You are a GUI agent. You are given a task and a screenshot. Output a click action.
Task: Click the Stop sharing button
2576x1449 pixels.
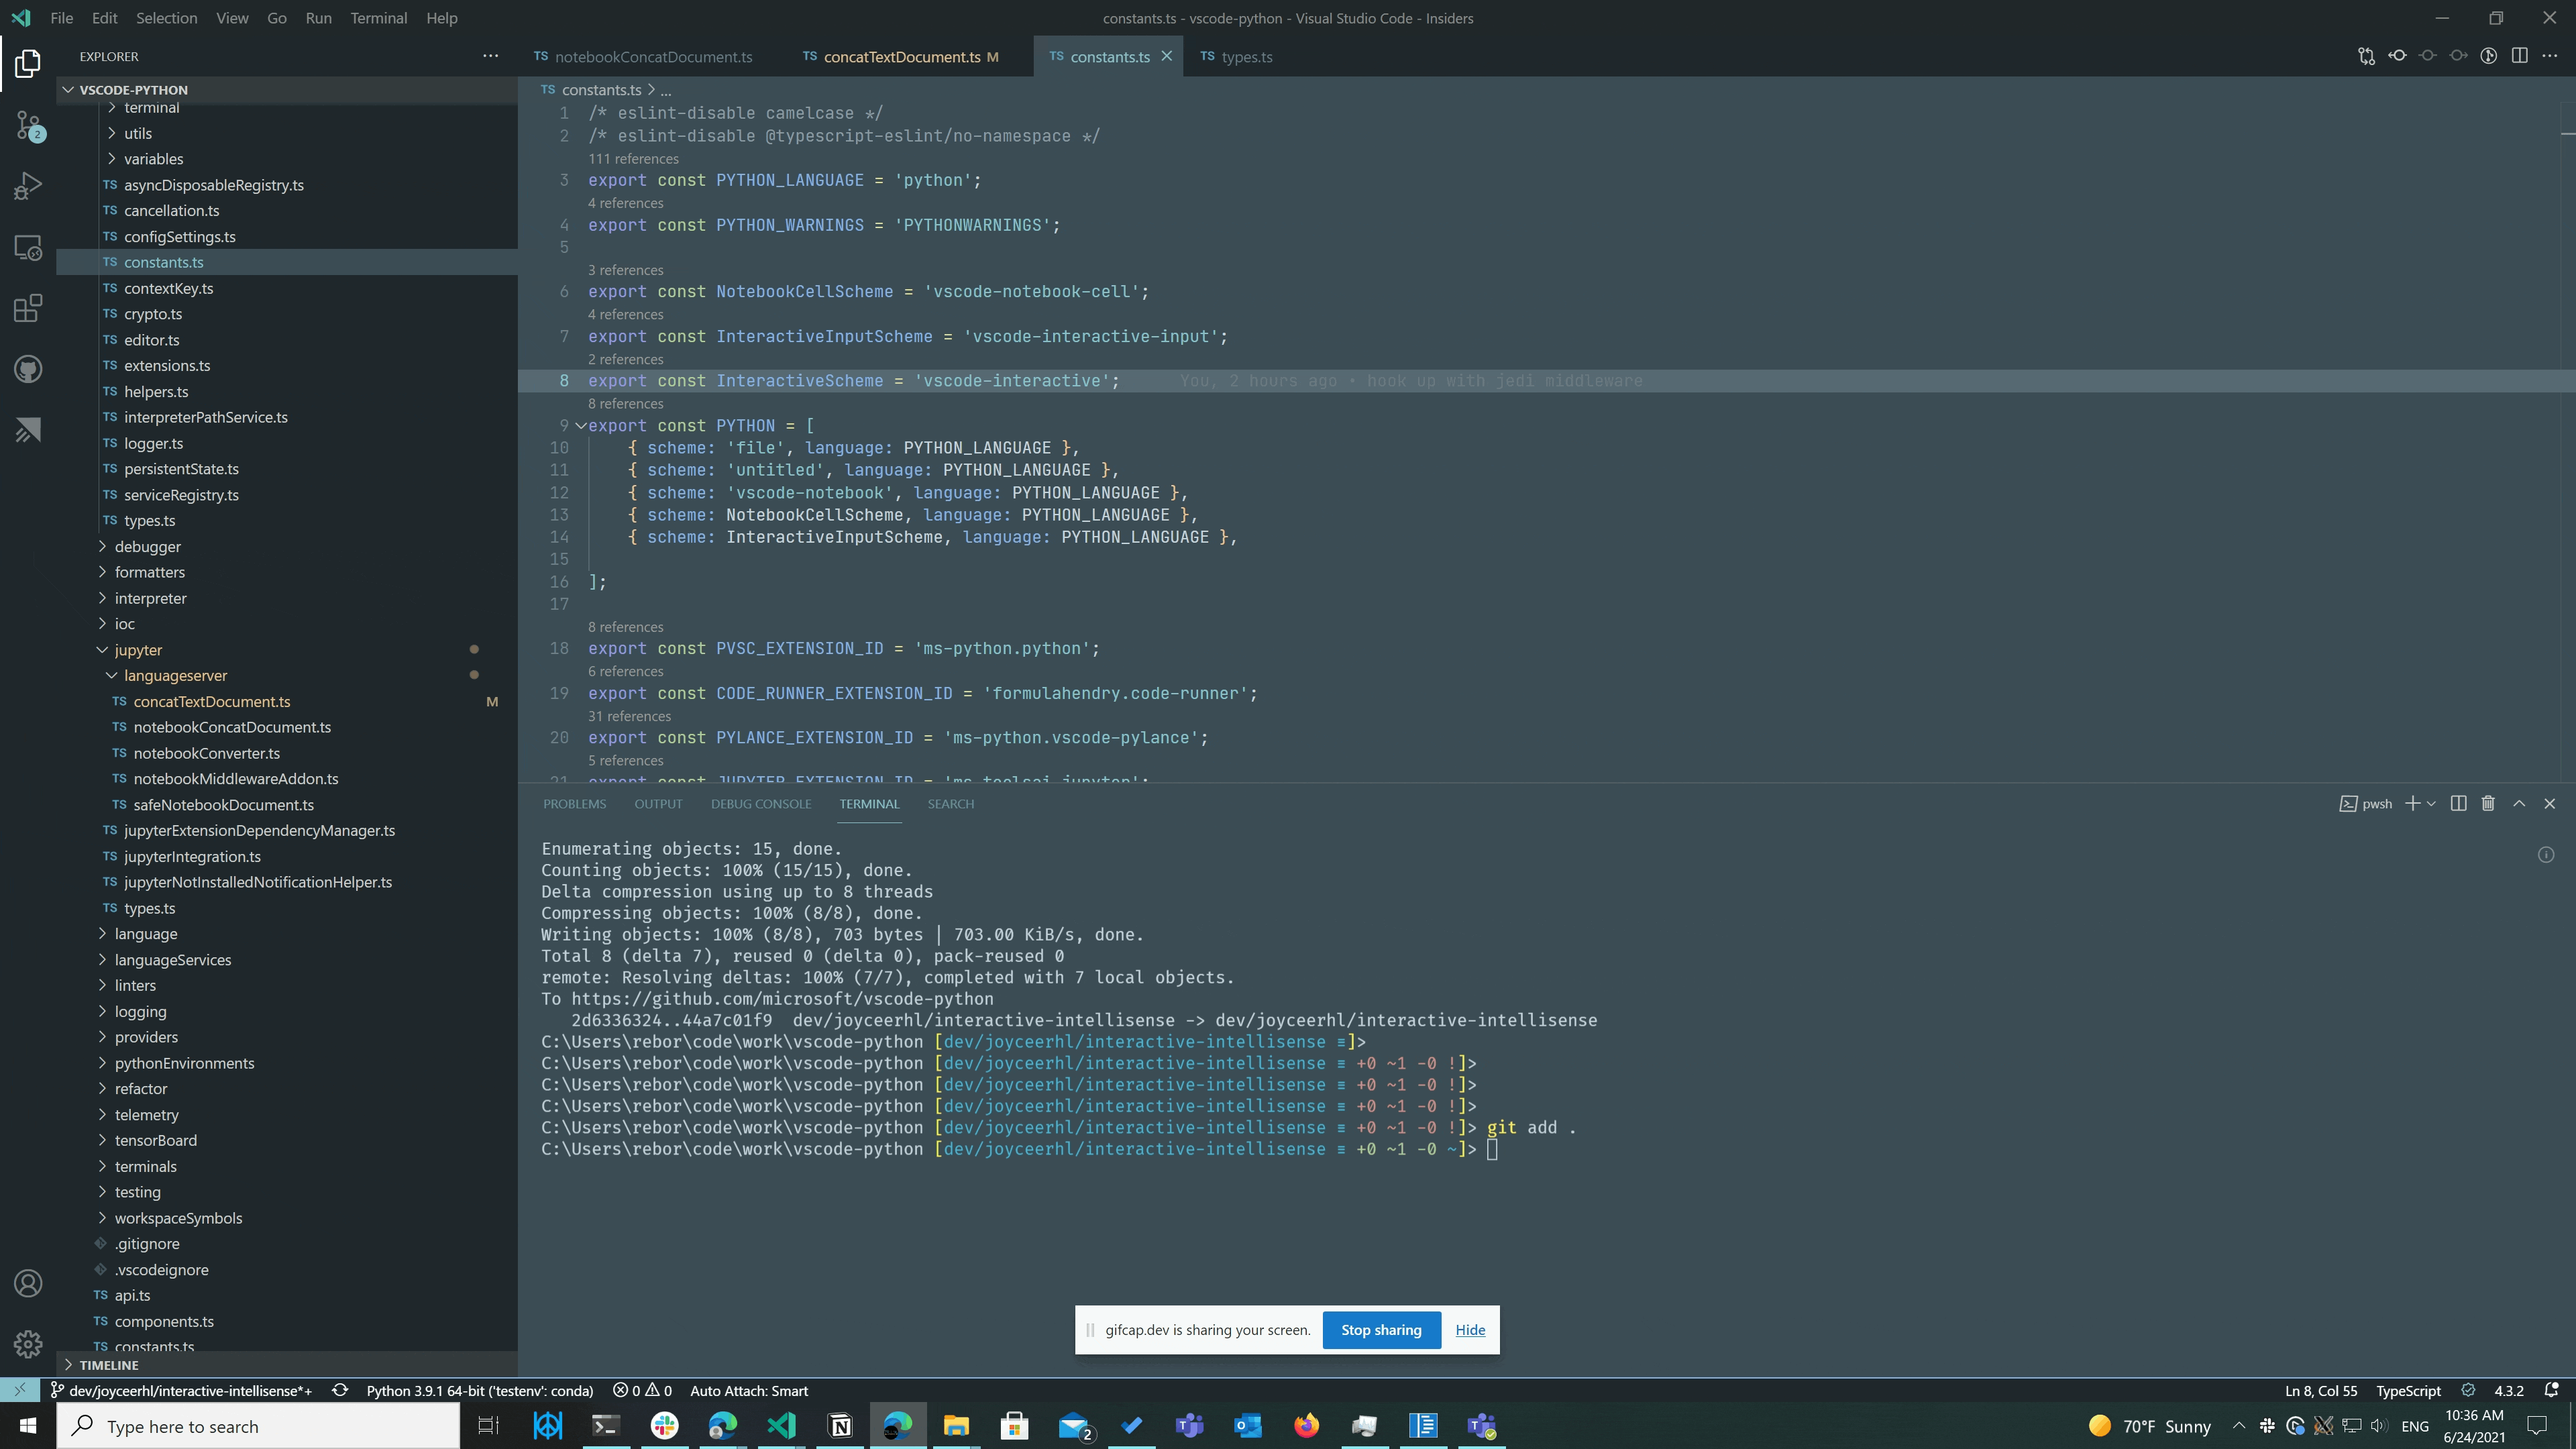pyautogui.click(x=1381, y=1330)
